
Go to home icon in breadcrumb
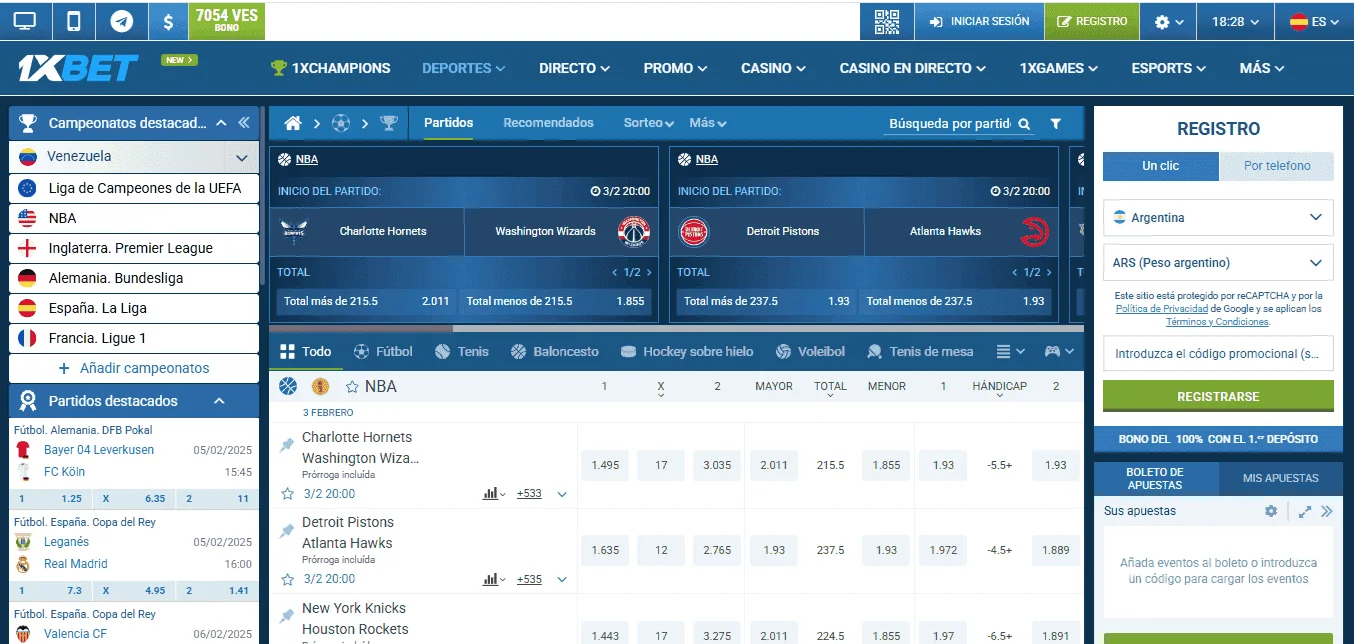pos(293,123)
